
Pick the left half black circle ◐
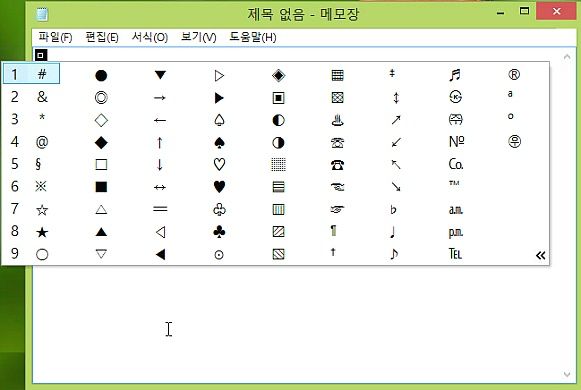point(278,120)
